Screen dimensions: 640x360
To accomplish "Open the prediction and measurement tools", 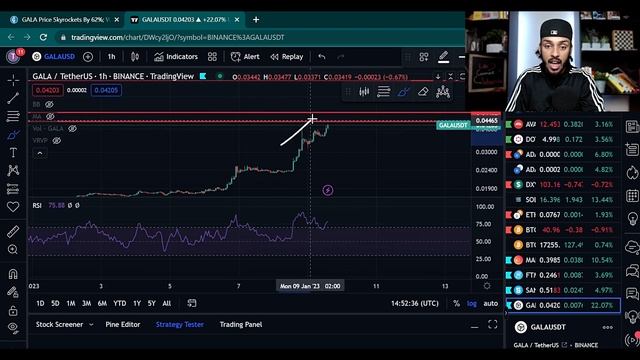I will tap(13, 189).
